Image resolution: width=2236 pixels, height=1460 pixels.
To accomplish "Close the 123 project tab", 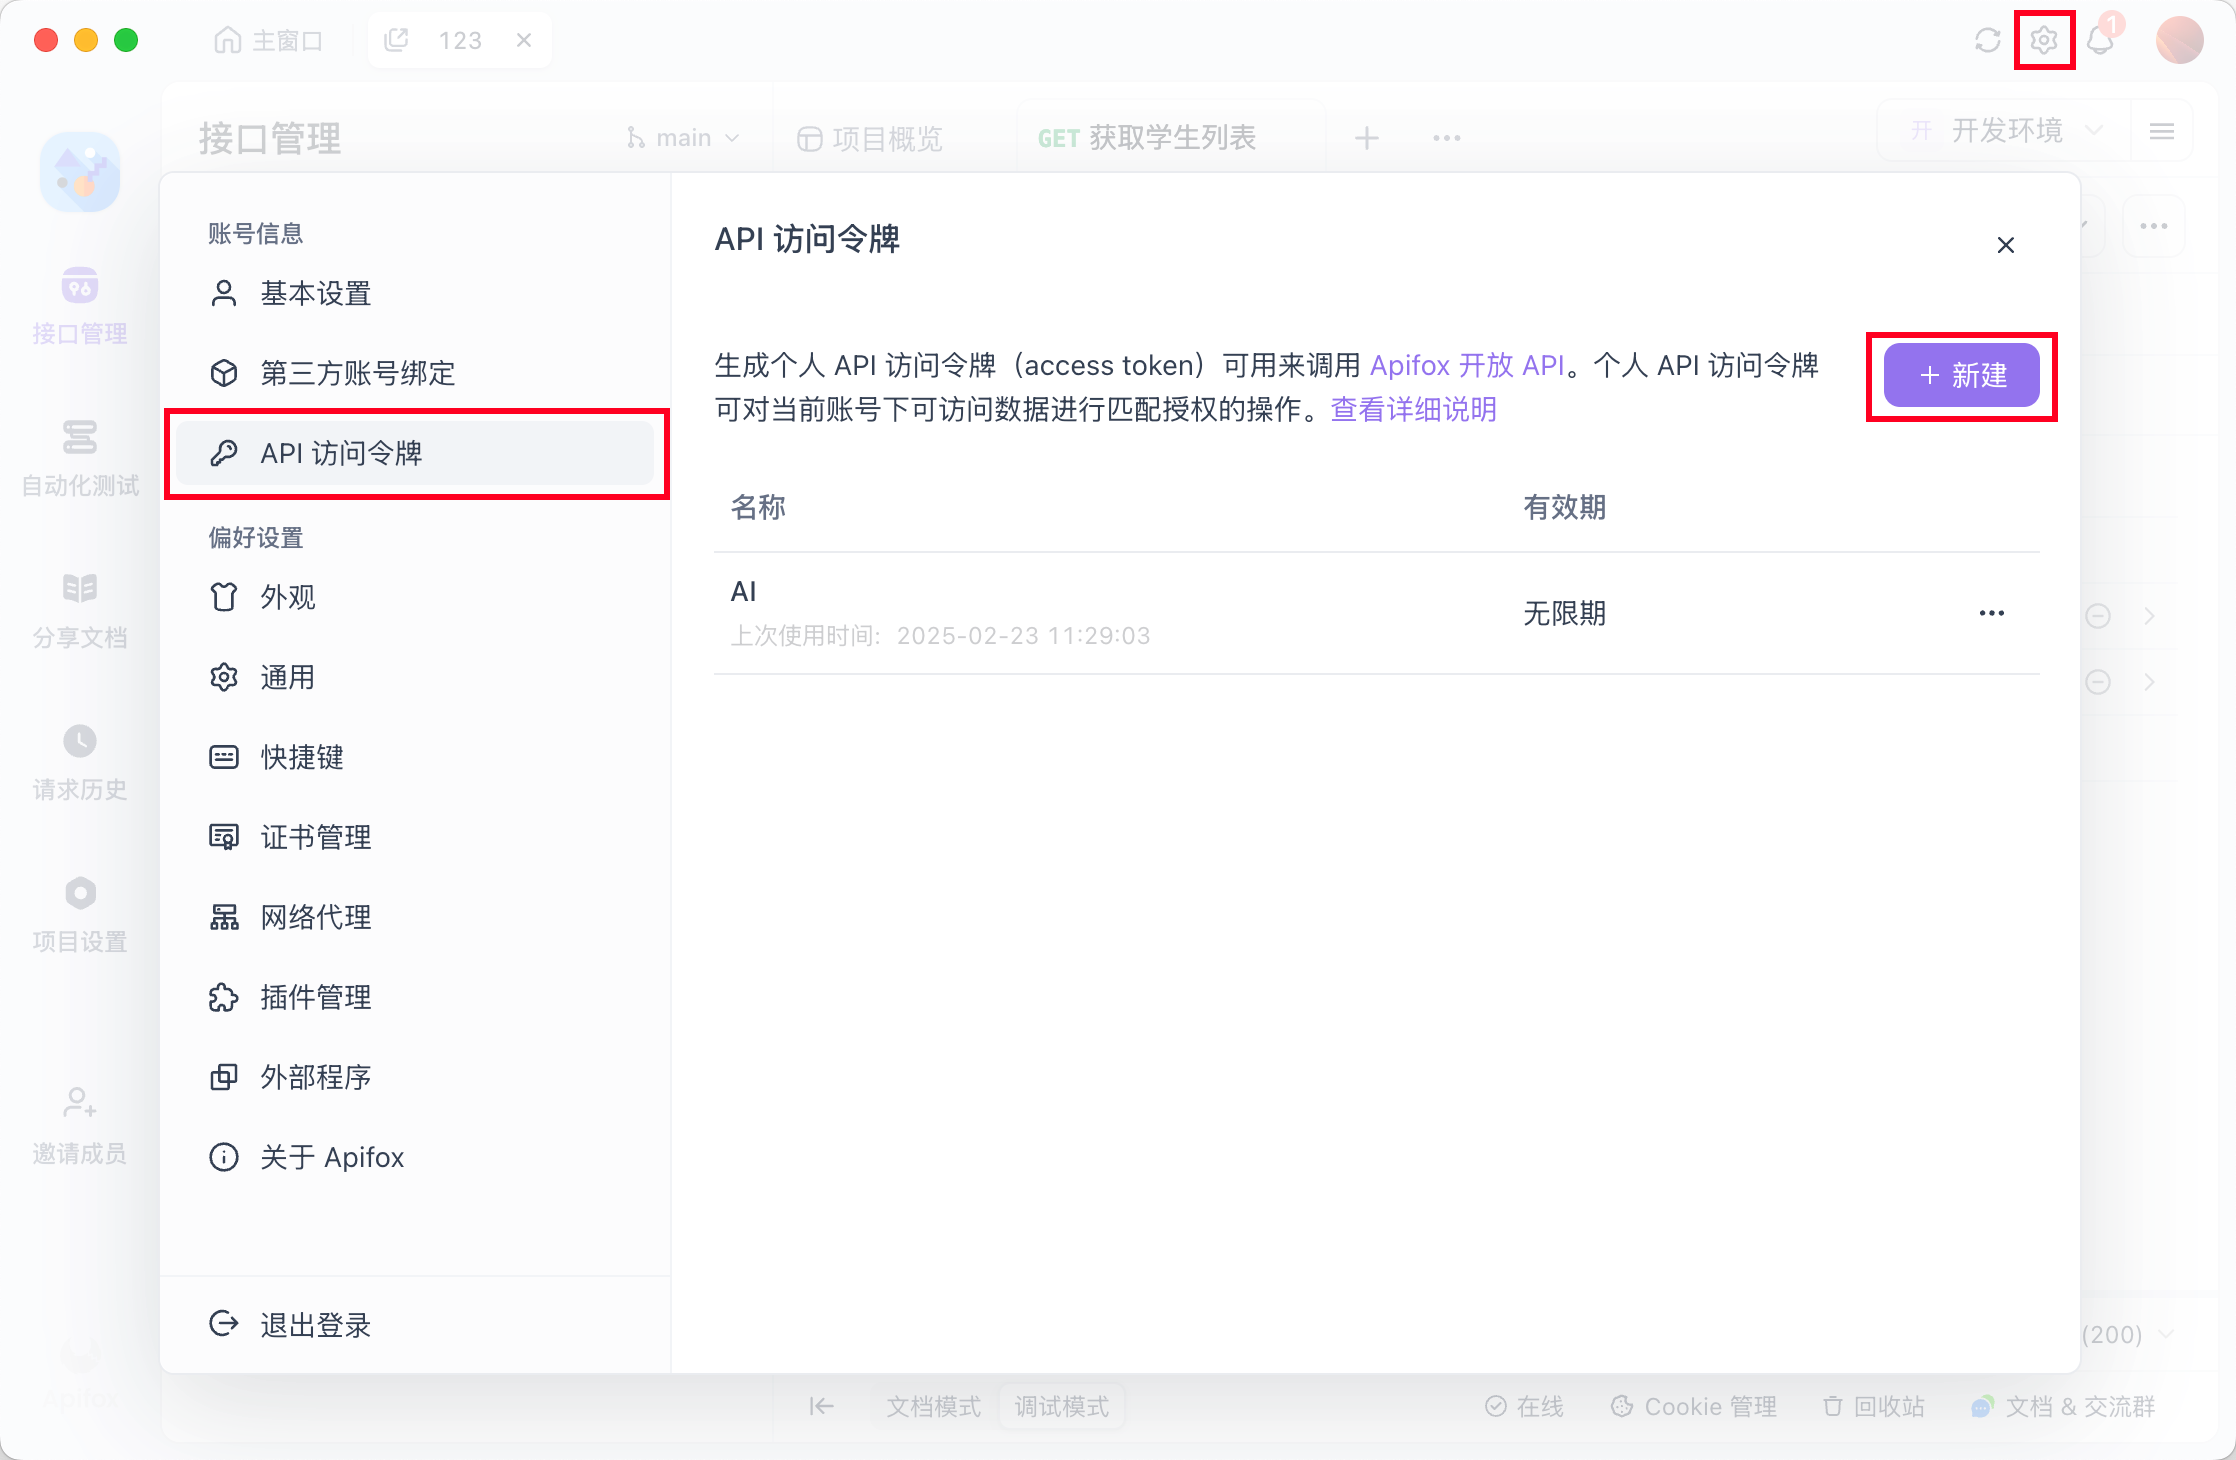I will tap(524, 40).
